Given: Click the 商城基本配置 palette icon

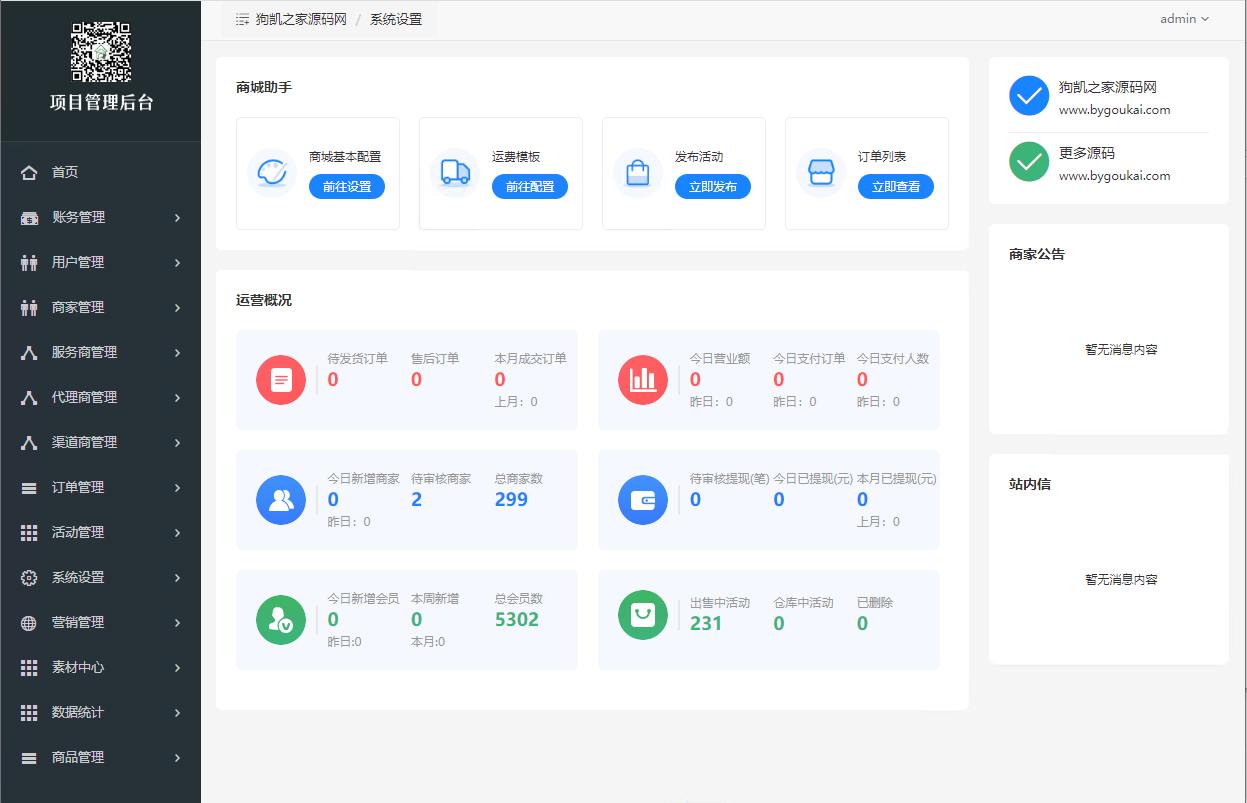Looking at the screenshot, I should 272,173.
